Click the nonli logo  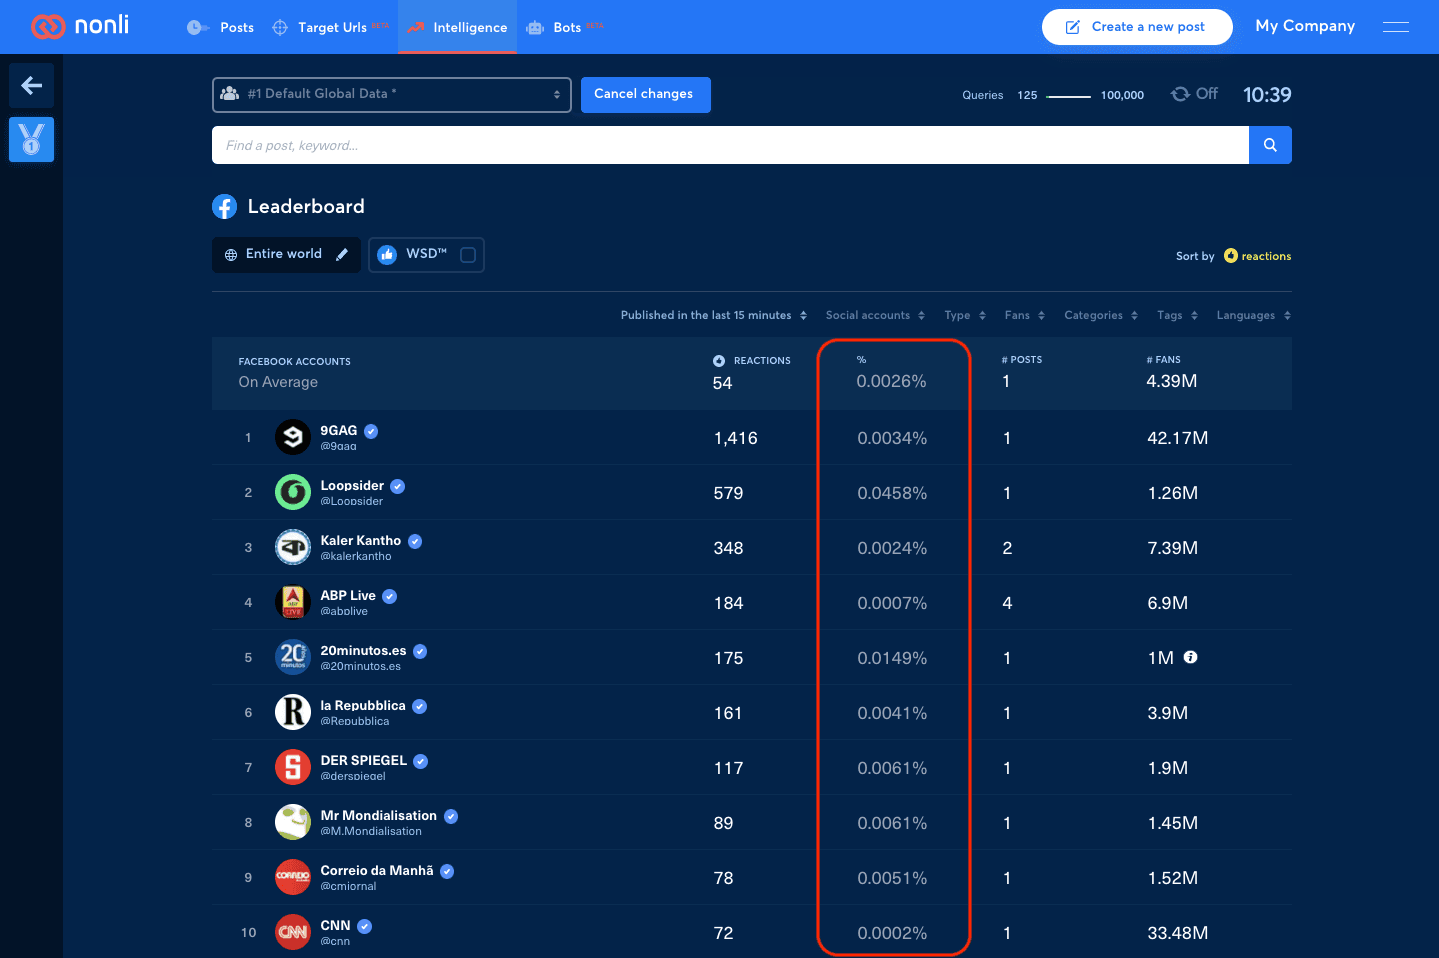[80, 26]
